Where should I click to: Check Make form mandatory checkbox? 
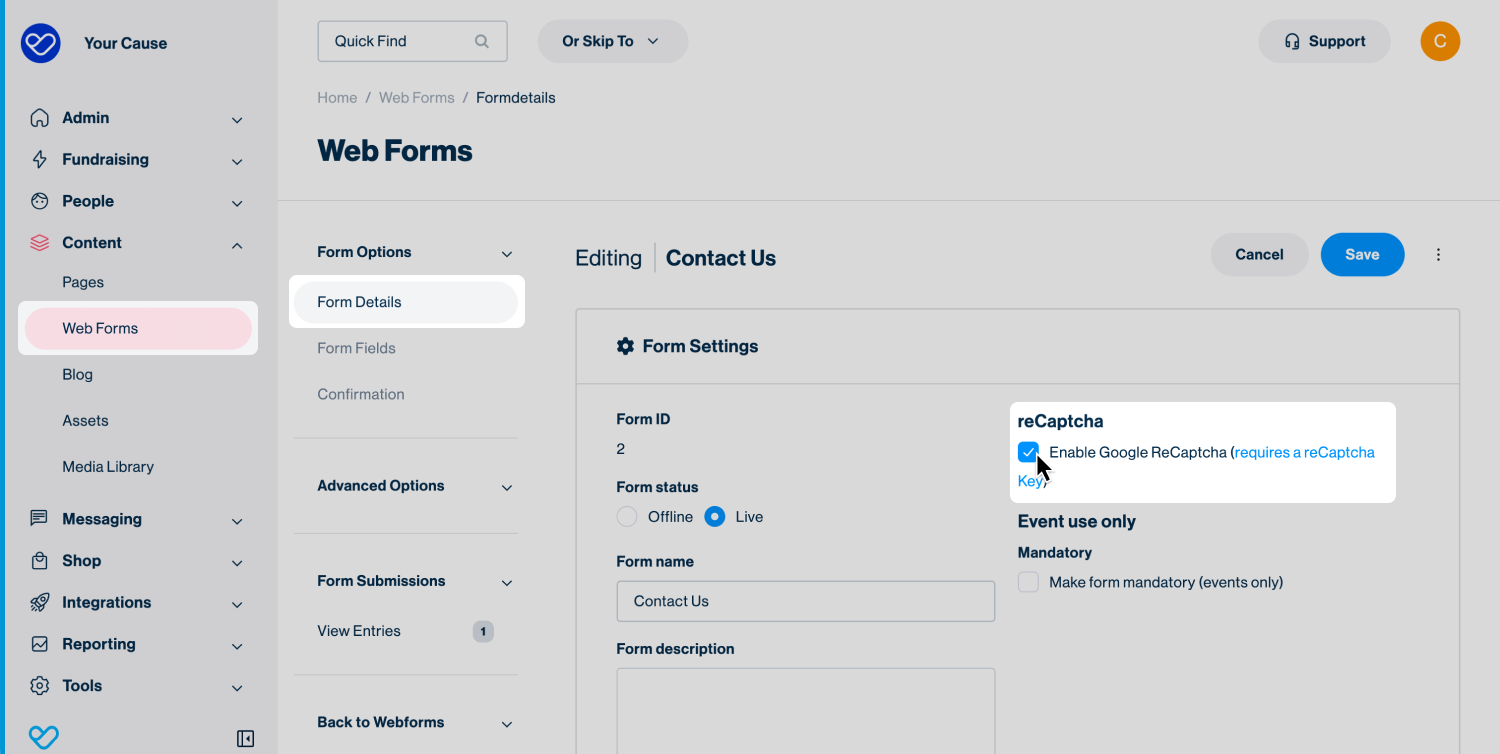(1028, 582)
